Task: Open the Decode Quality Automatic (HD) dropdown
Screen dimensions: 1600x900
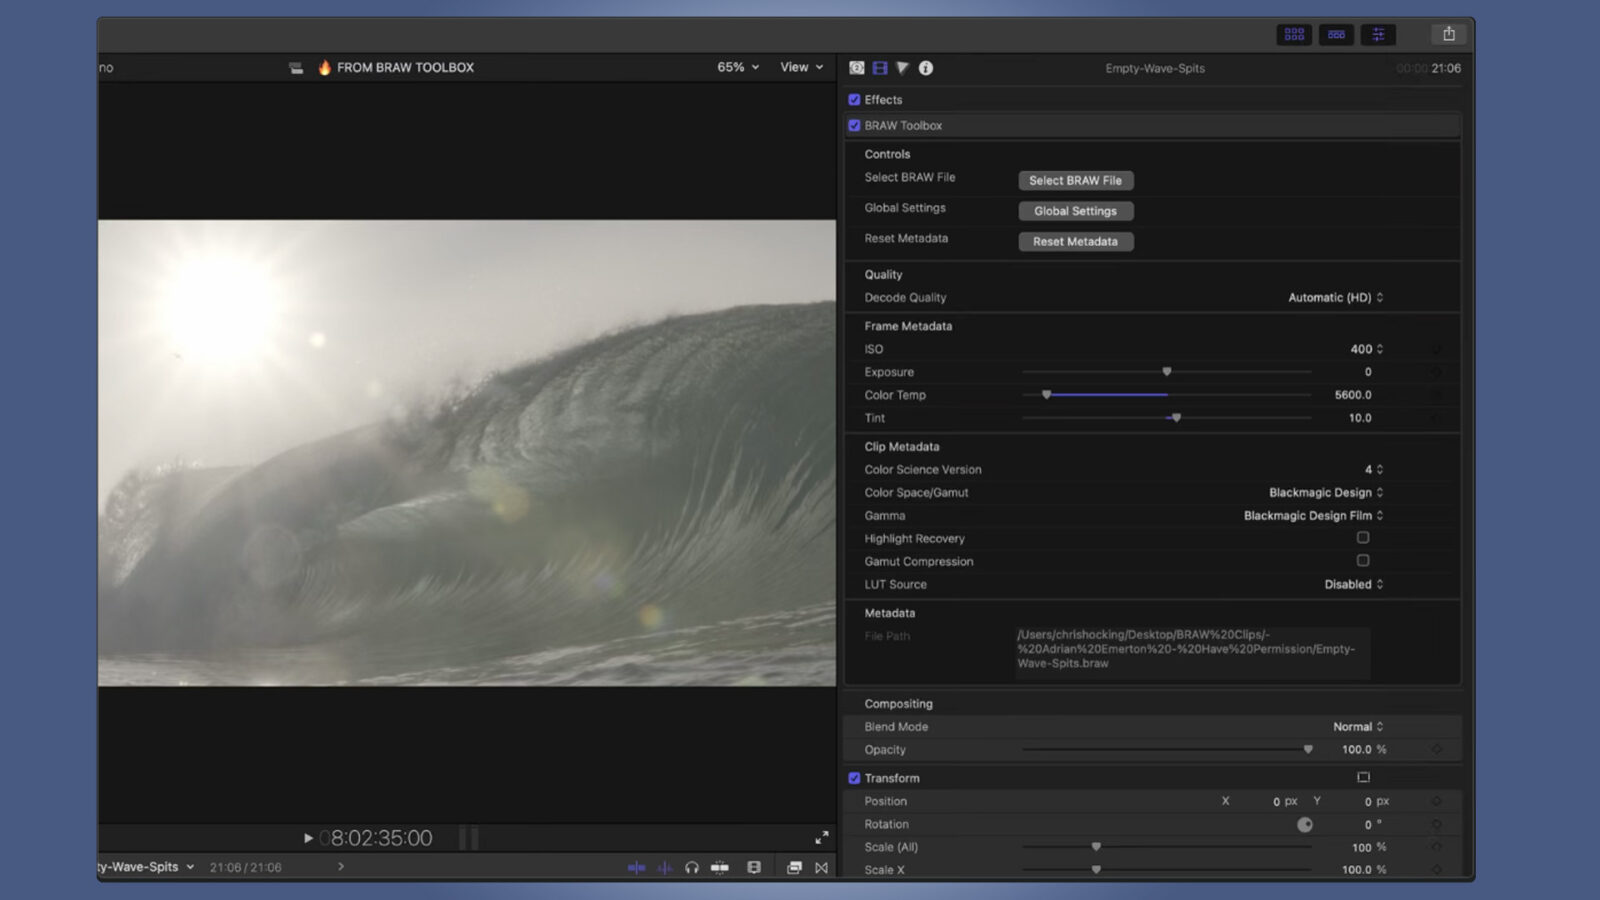Action: (1336, 298)
